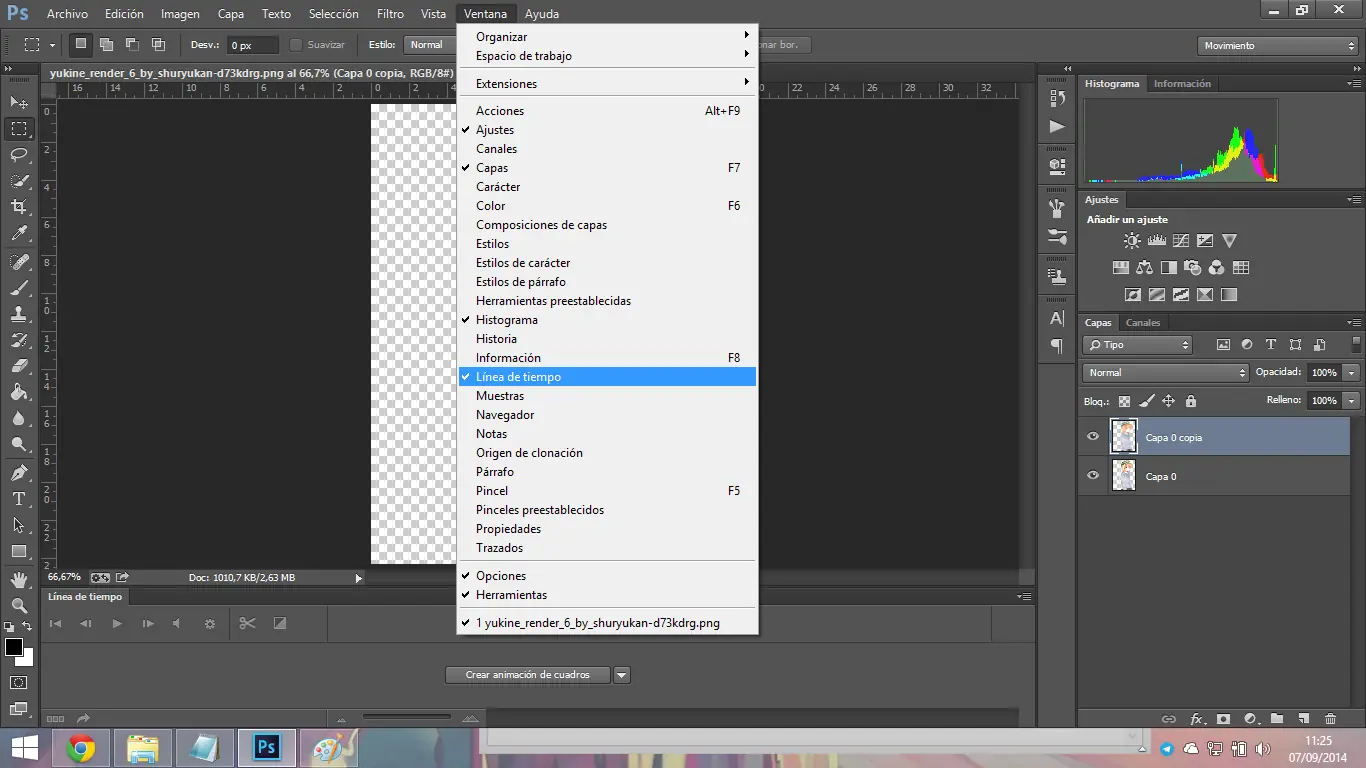This screenshot has height=768, width=1366.
Task: Select the Pen tool
Action: pos(19,473)
